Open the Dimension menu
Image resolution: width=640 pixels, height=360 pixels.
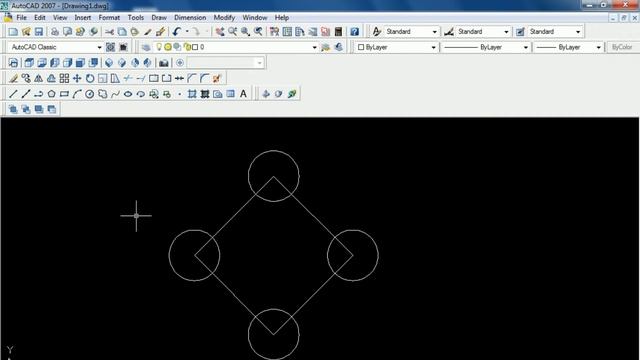[190, 18]
